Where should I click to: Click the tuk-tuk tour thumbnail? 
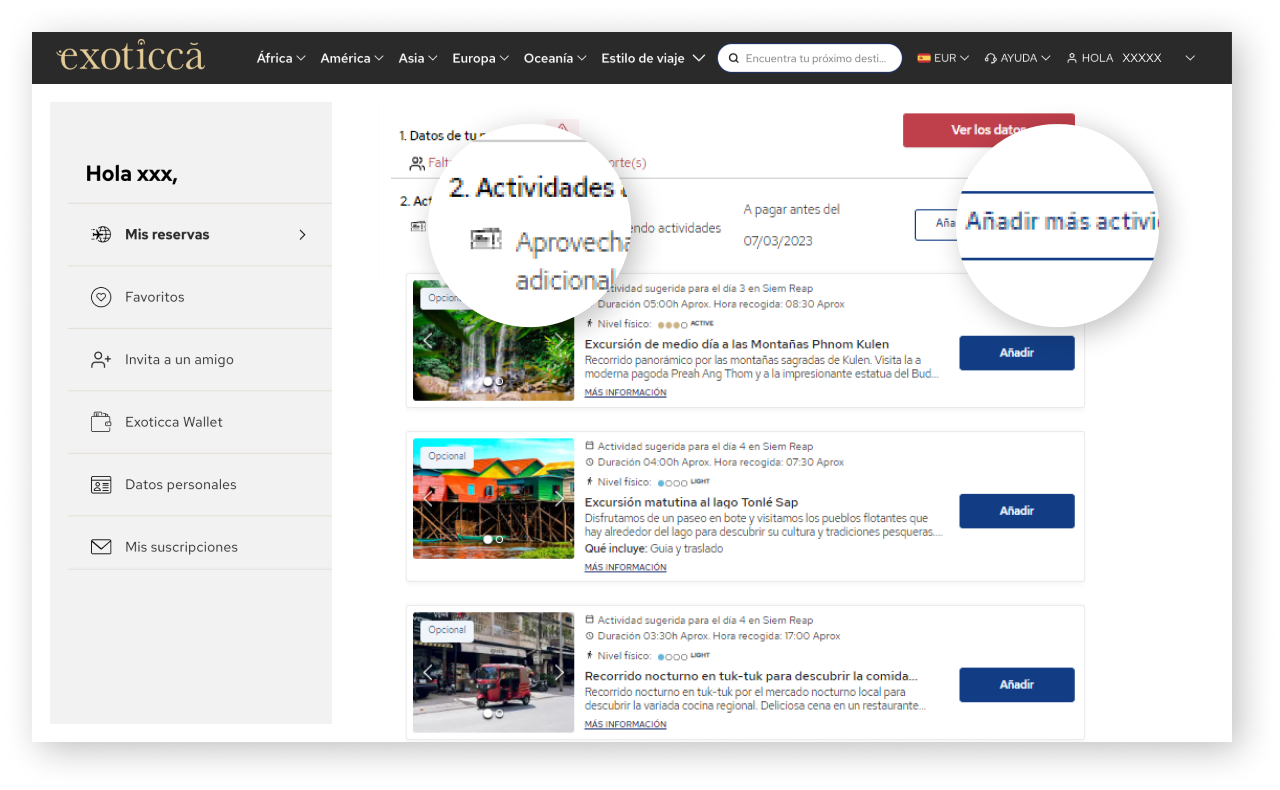pyautogui.click(x=493, y=672)
